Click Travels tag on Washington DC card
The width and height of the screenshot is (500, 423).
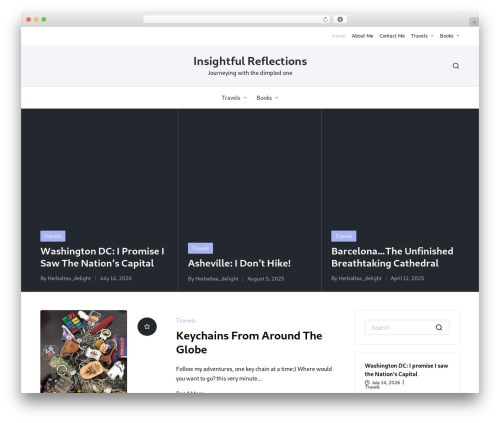click(53, 236)
